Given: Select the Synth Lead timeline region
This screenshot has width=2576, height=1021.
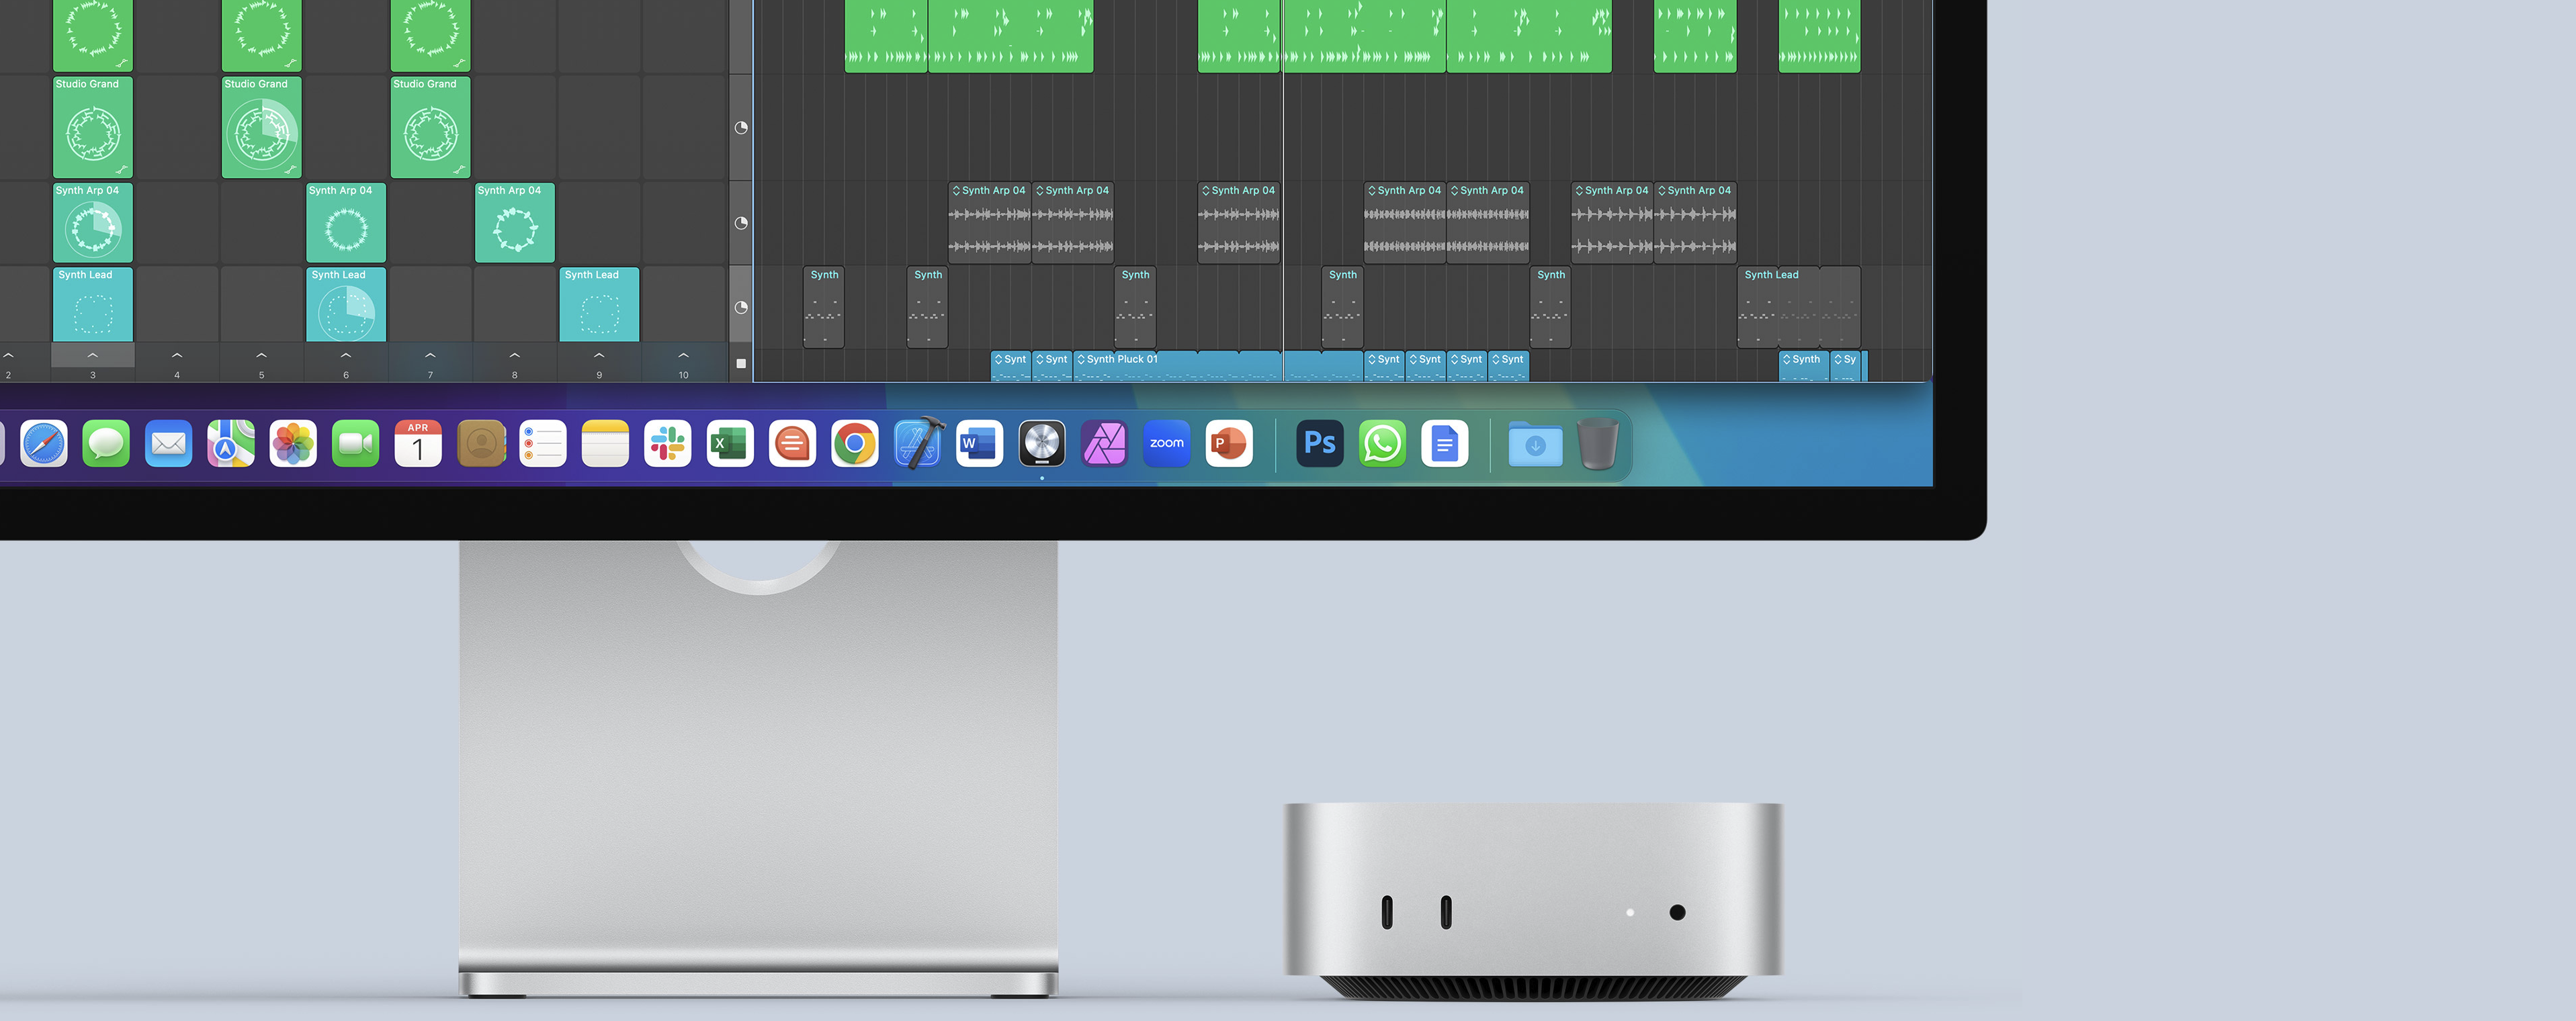Looking at the screenshot, I should [x=1798, y=307].
